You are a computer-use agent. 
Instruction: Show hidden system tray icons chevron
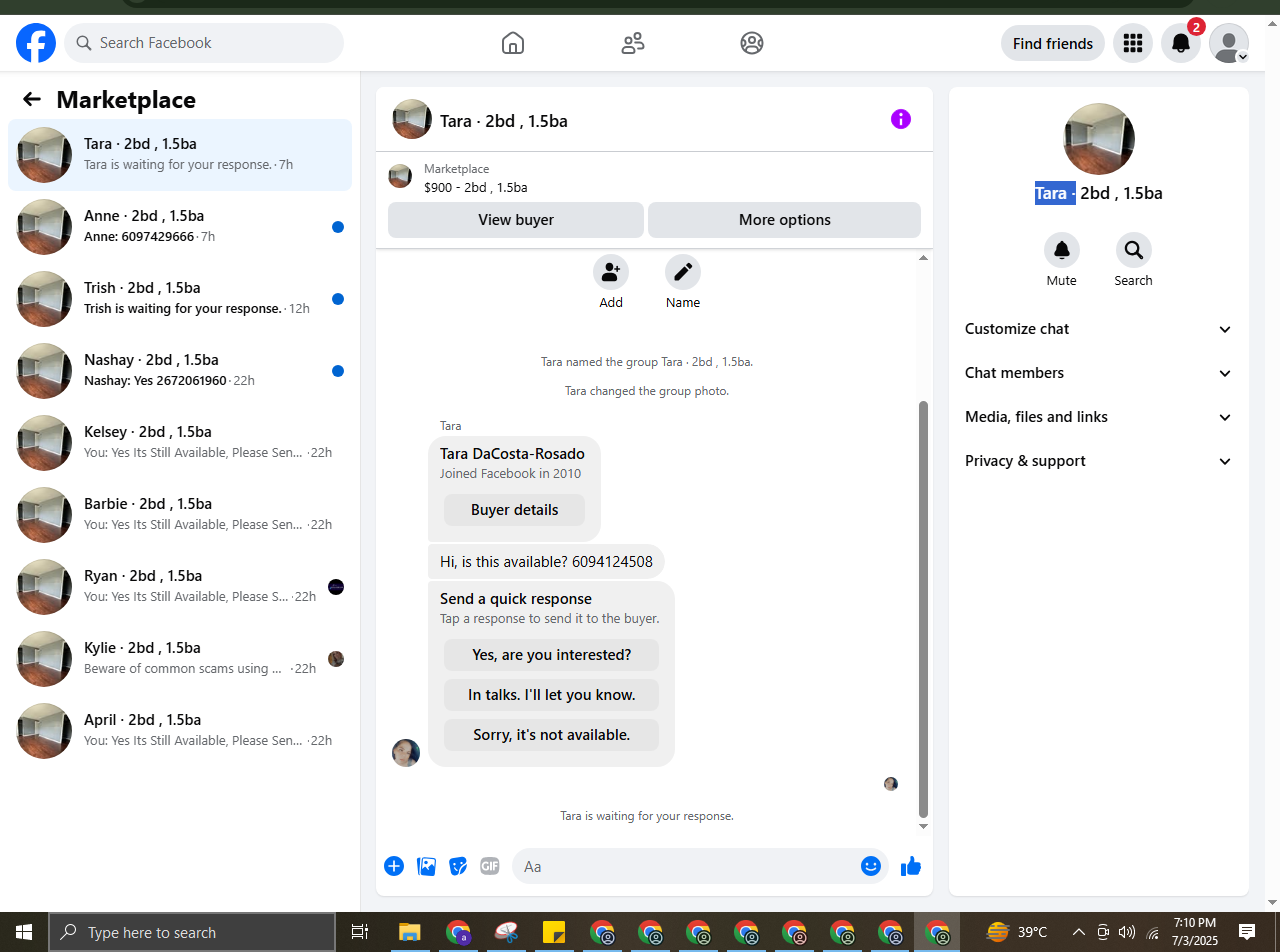click(1079, 932)
